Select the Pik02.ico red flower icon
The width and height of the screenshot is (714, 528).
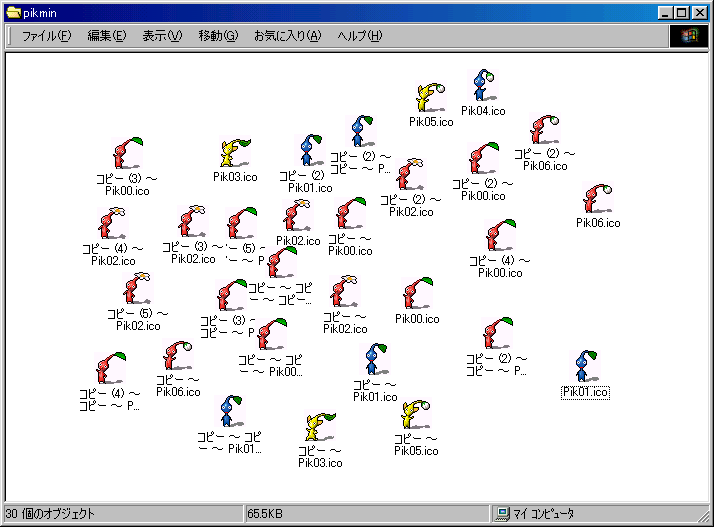(x=297, y=215)
